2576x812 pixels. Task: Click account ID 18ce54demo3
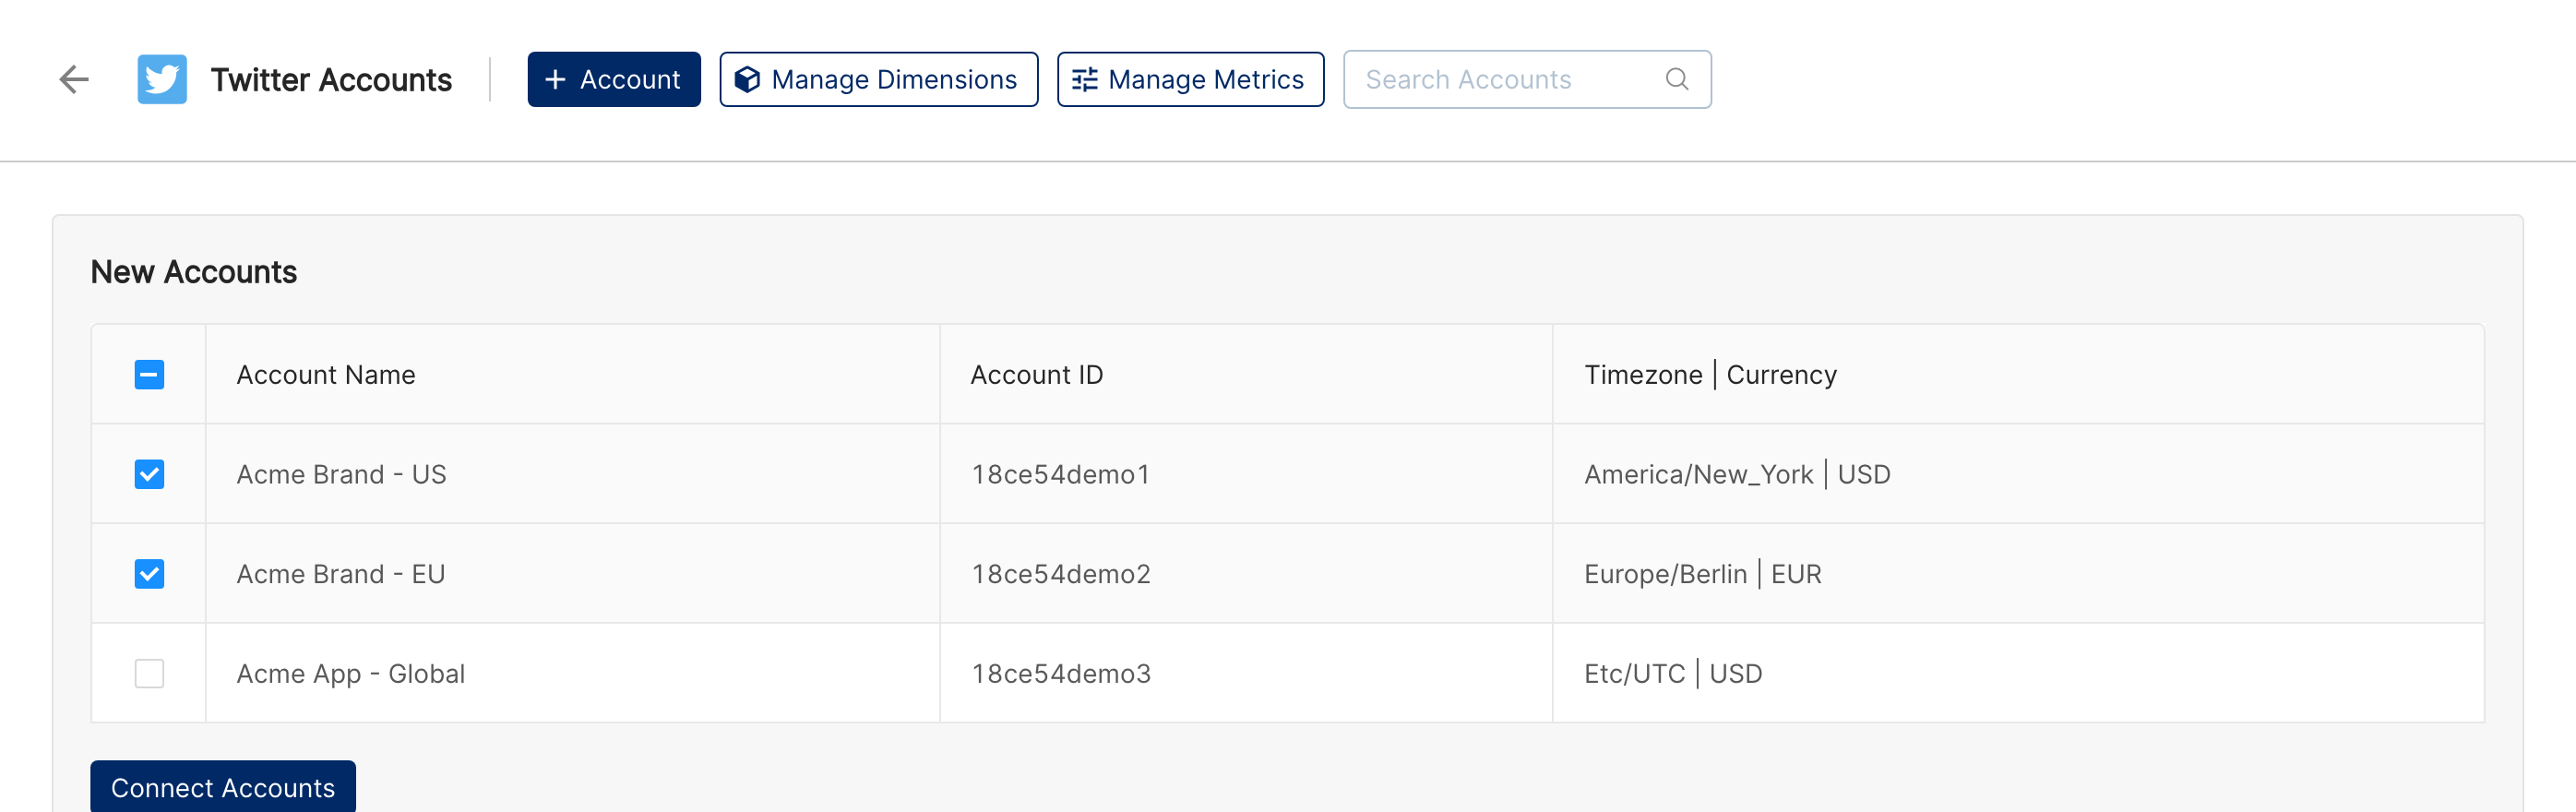pyautogui.click(x=1060, y=673)
